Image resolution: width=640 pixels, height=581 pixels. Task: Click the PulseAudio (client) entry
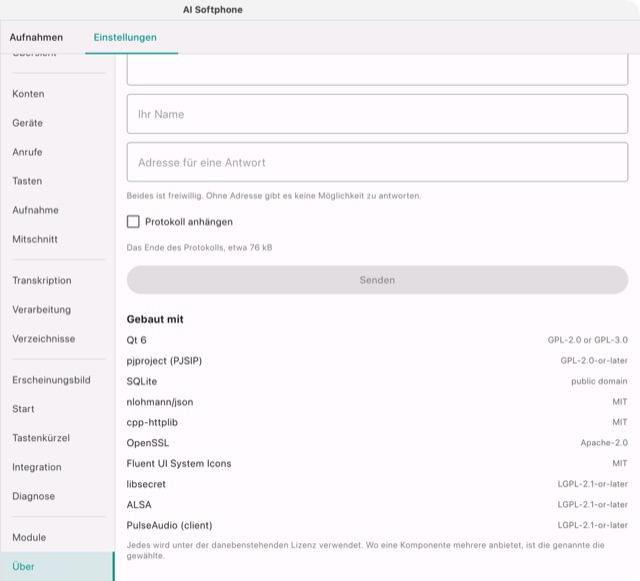coord(169,525)
